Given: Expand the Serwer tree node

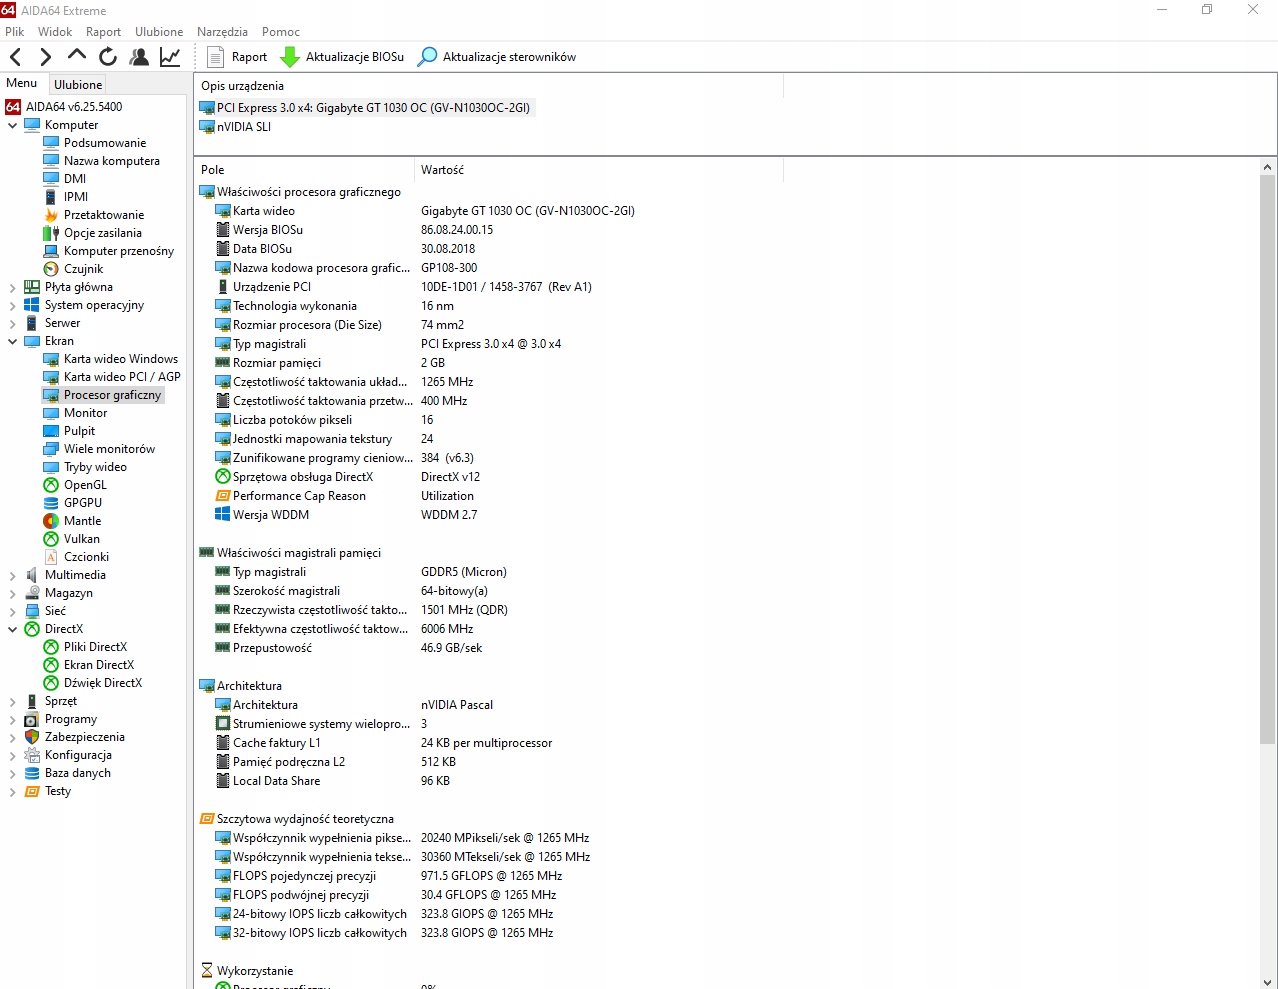Looking at the screenshot, I should pyautogui.click(x=12, y=323).
